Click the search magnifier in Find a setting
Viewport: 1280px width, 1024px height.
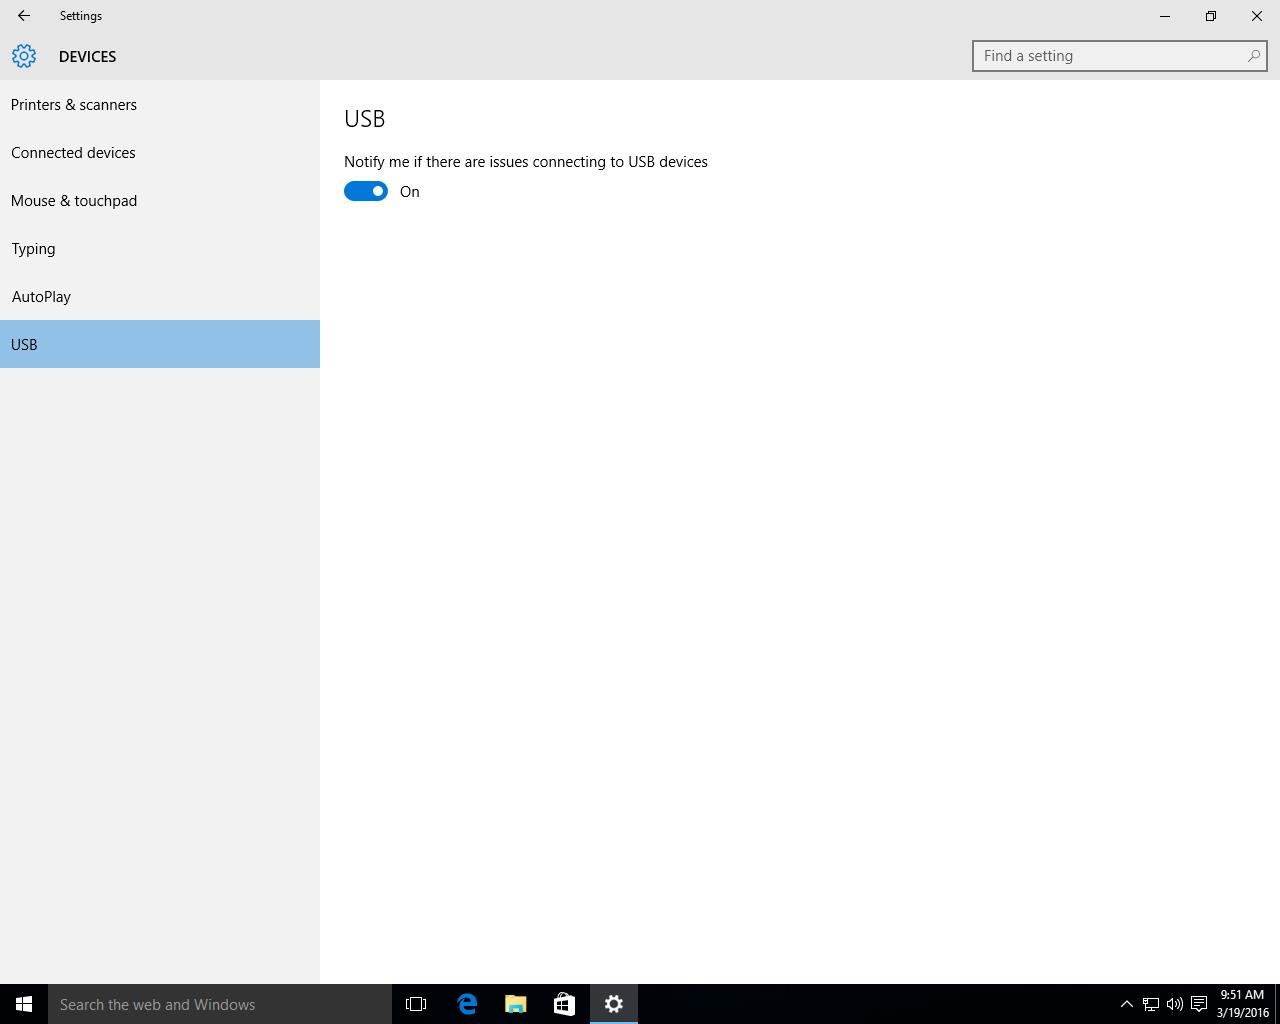coord(1253,56)
